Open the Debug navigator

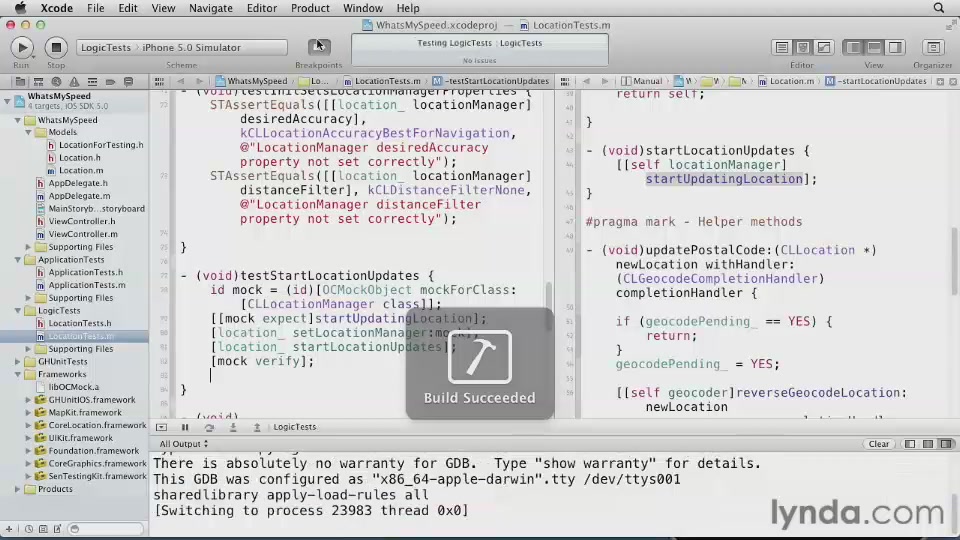tap(92, 81)
